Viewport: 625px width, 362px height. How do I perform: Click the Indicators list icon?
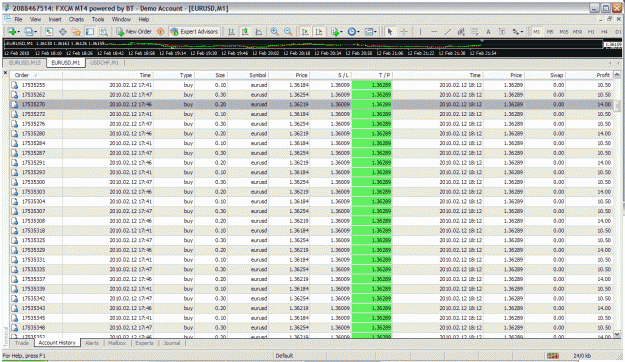(334, 31)
